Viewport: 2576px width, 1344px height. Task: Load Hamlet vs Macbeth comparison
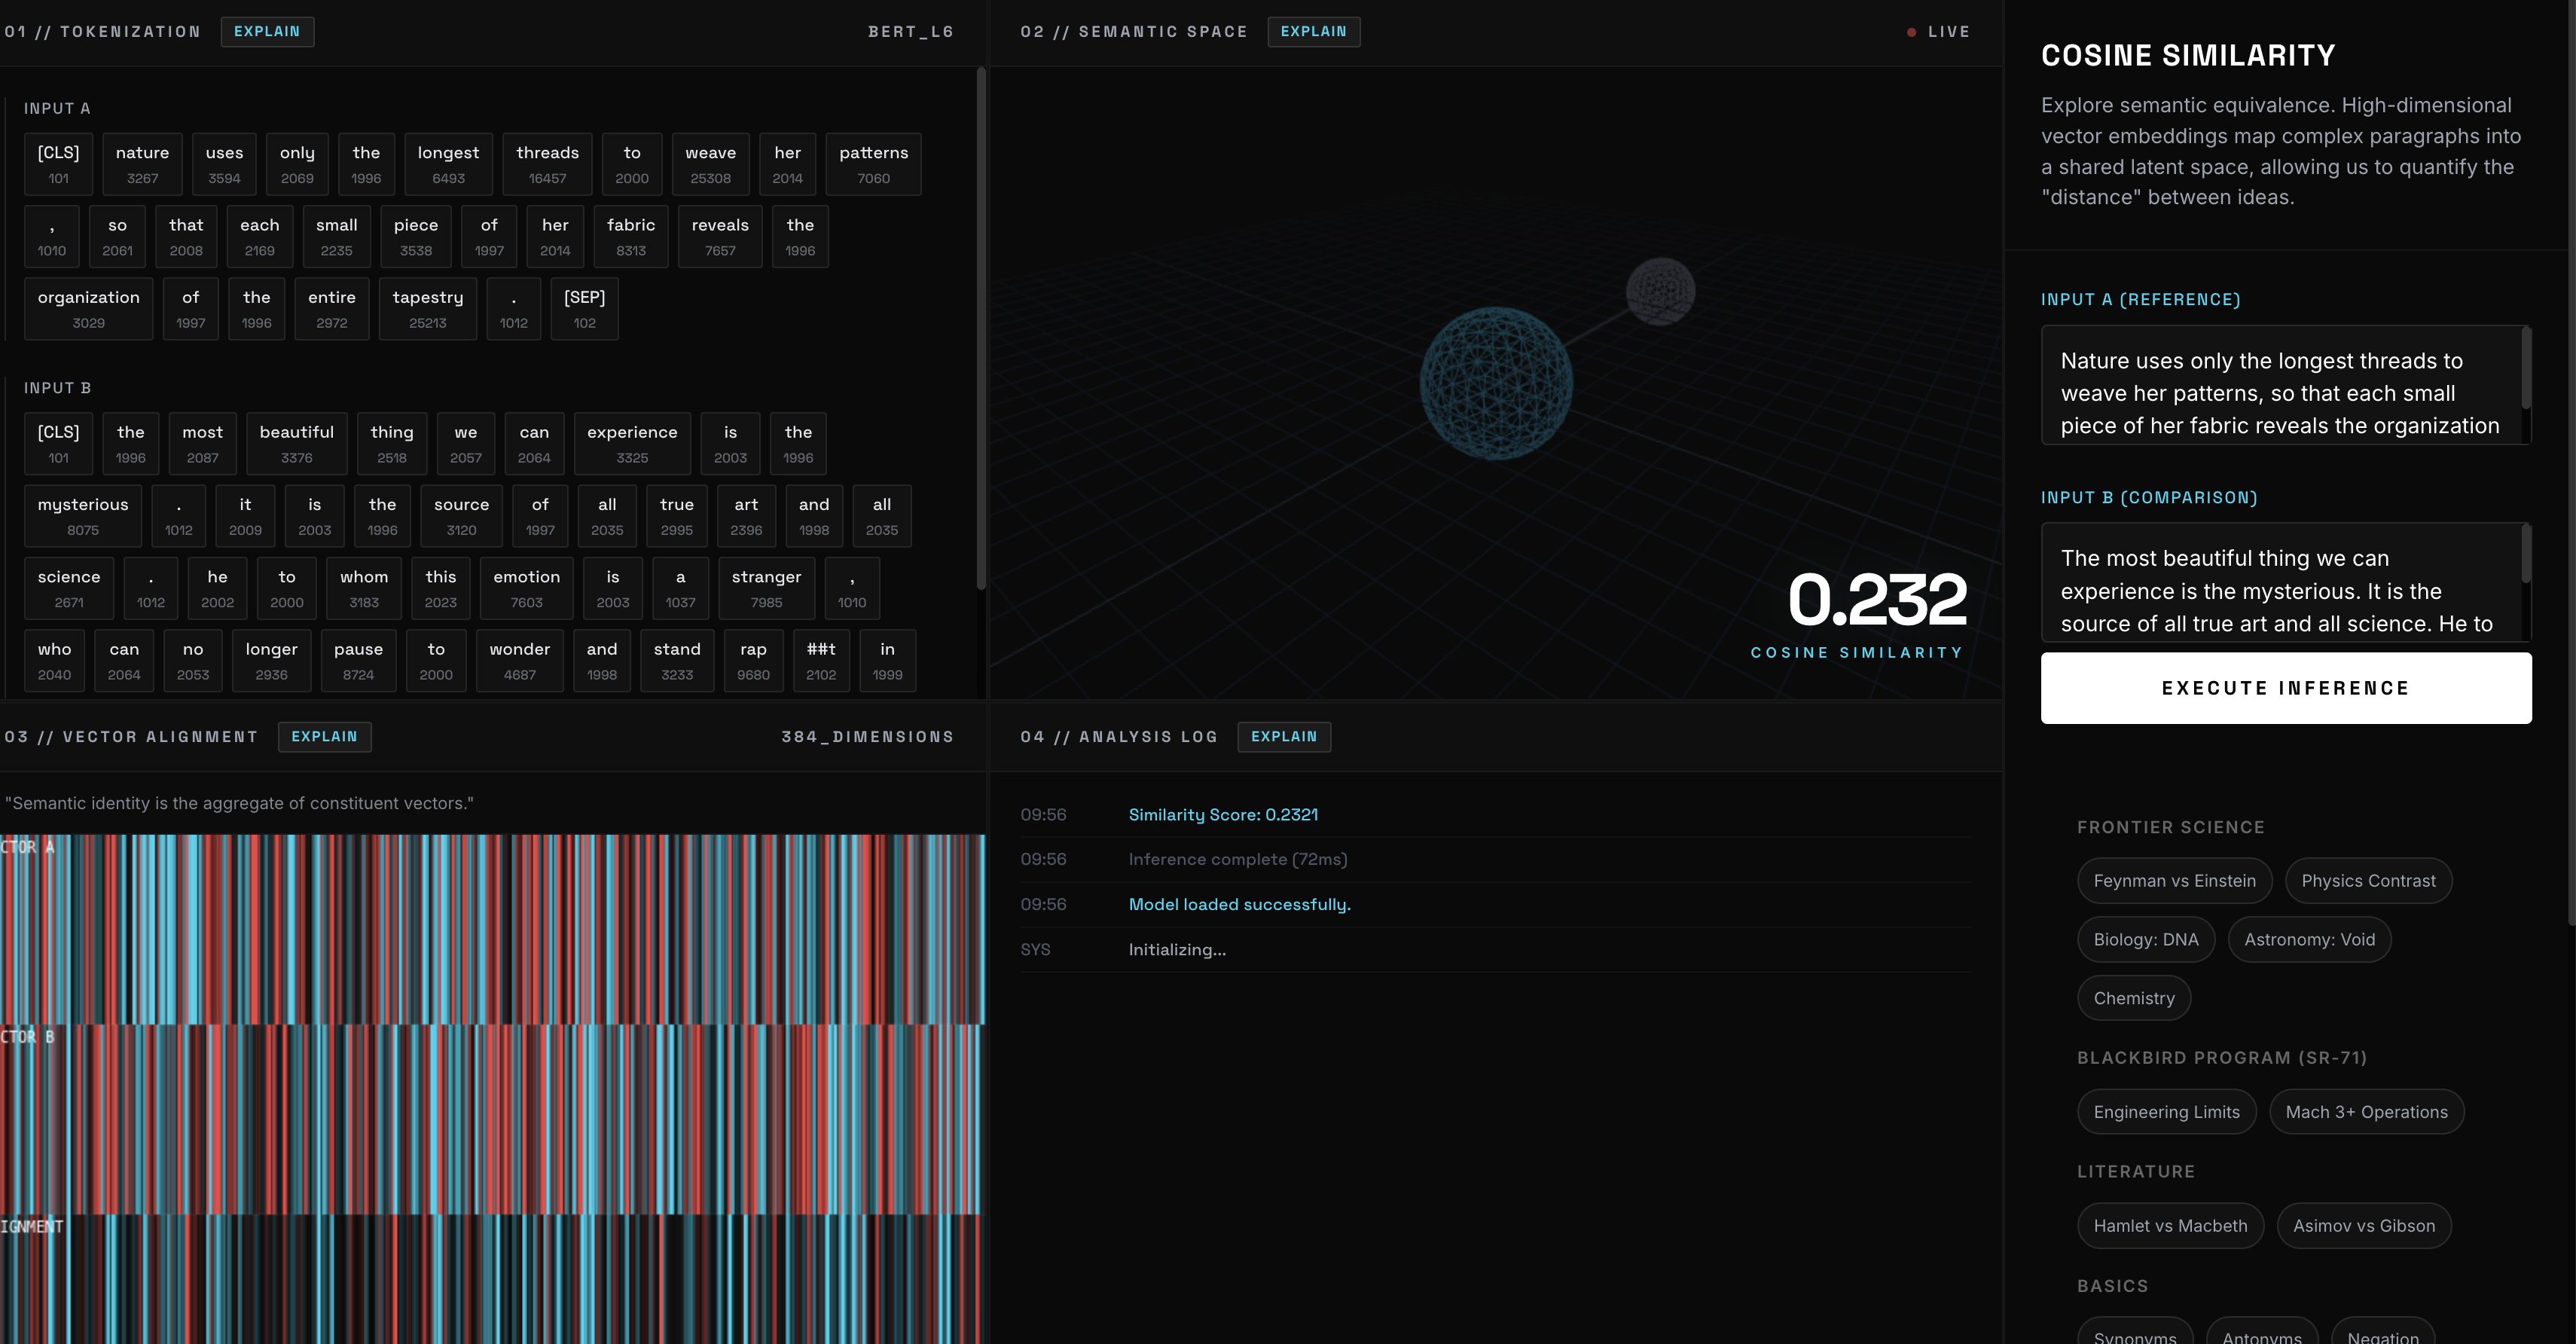coord(2169,1226)
